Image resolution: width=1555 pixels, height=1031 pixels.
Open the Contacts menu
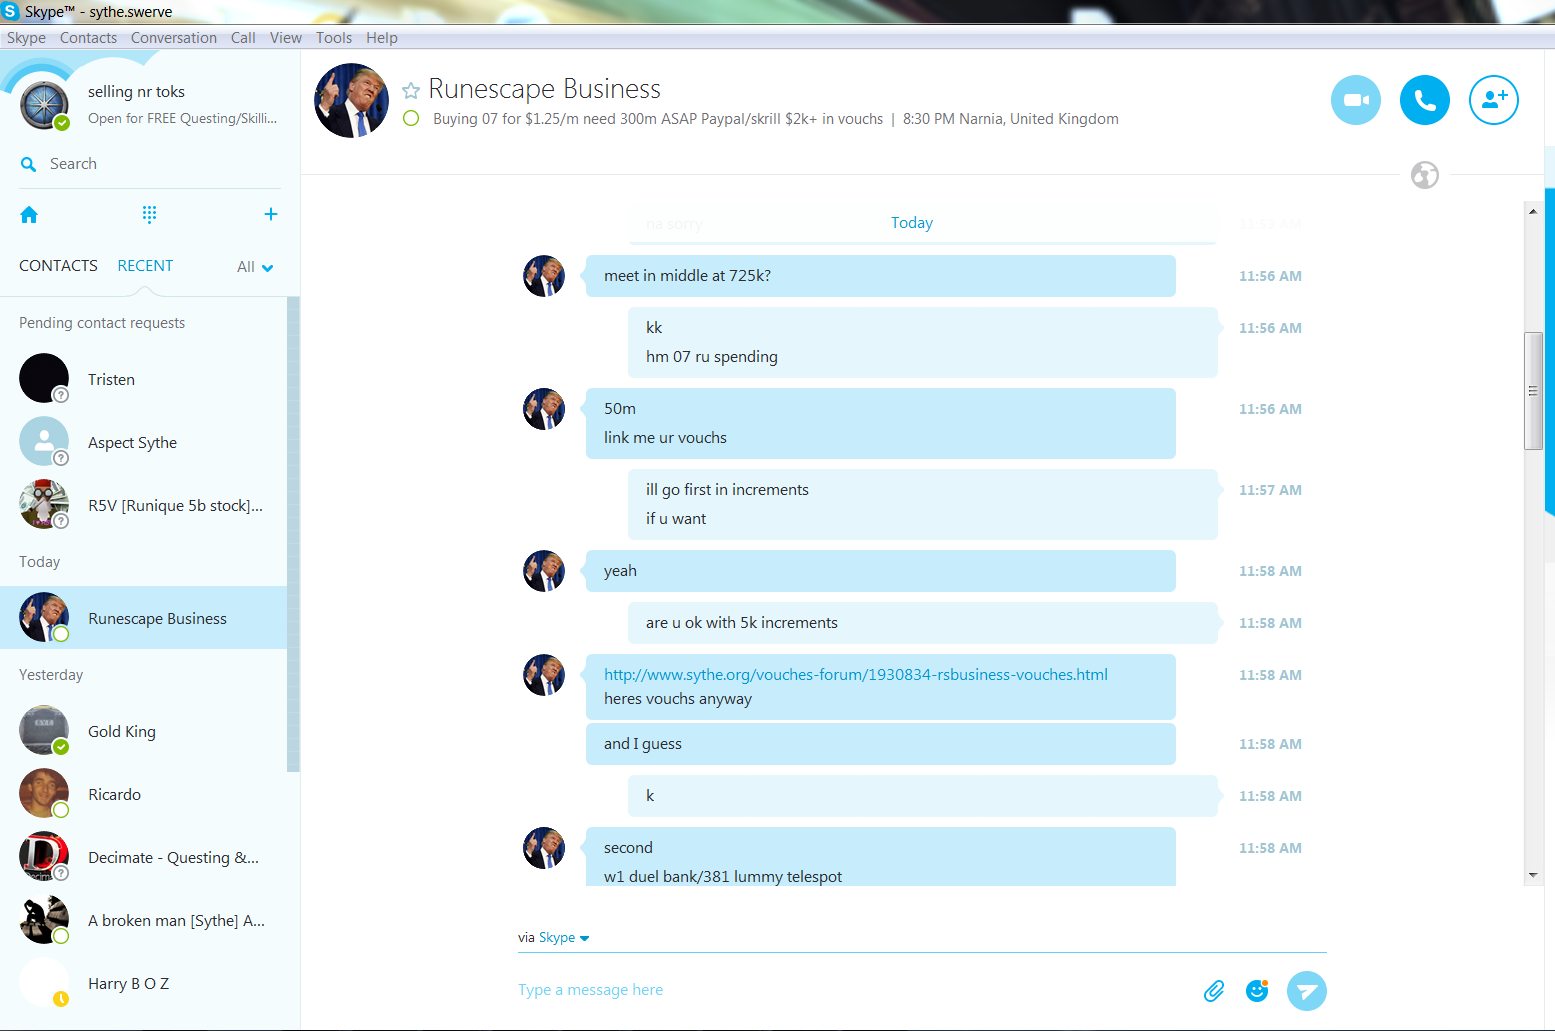click(88, 38)
